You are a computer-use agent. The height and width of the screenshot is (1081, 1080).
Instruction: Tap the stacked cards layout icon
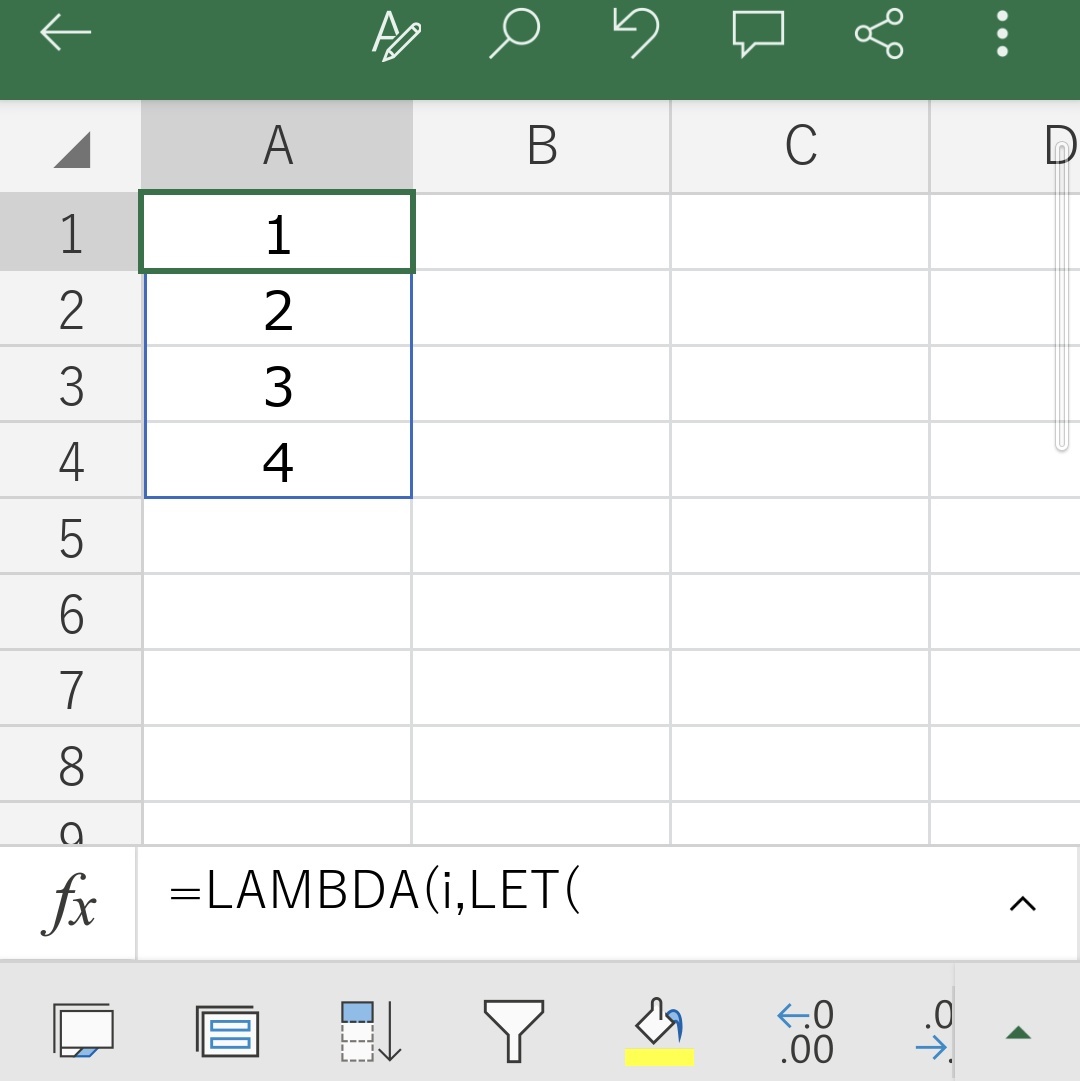click(x=227, y=1031)
